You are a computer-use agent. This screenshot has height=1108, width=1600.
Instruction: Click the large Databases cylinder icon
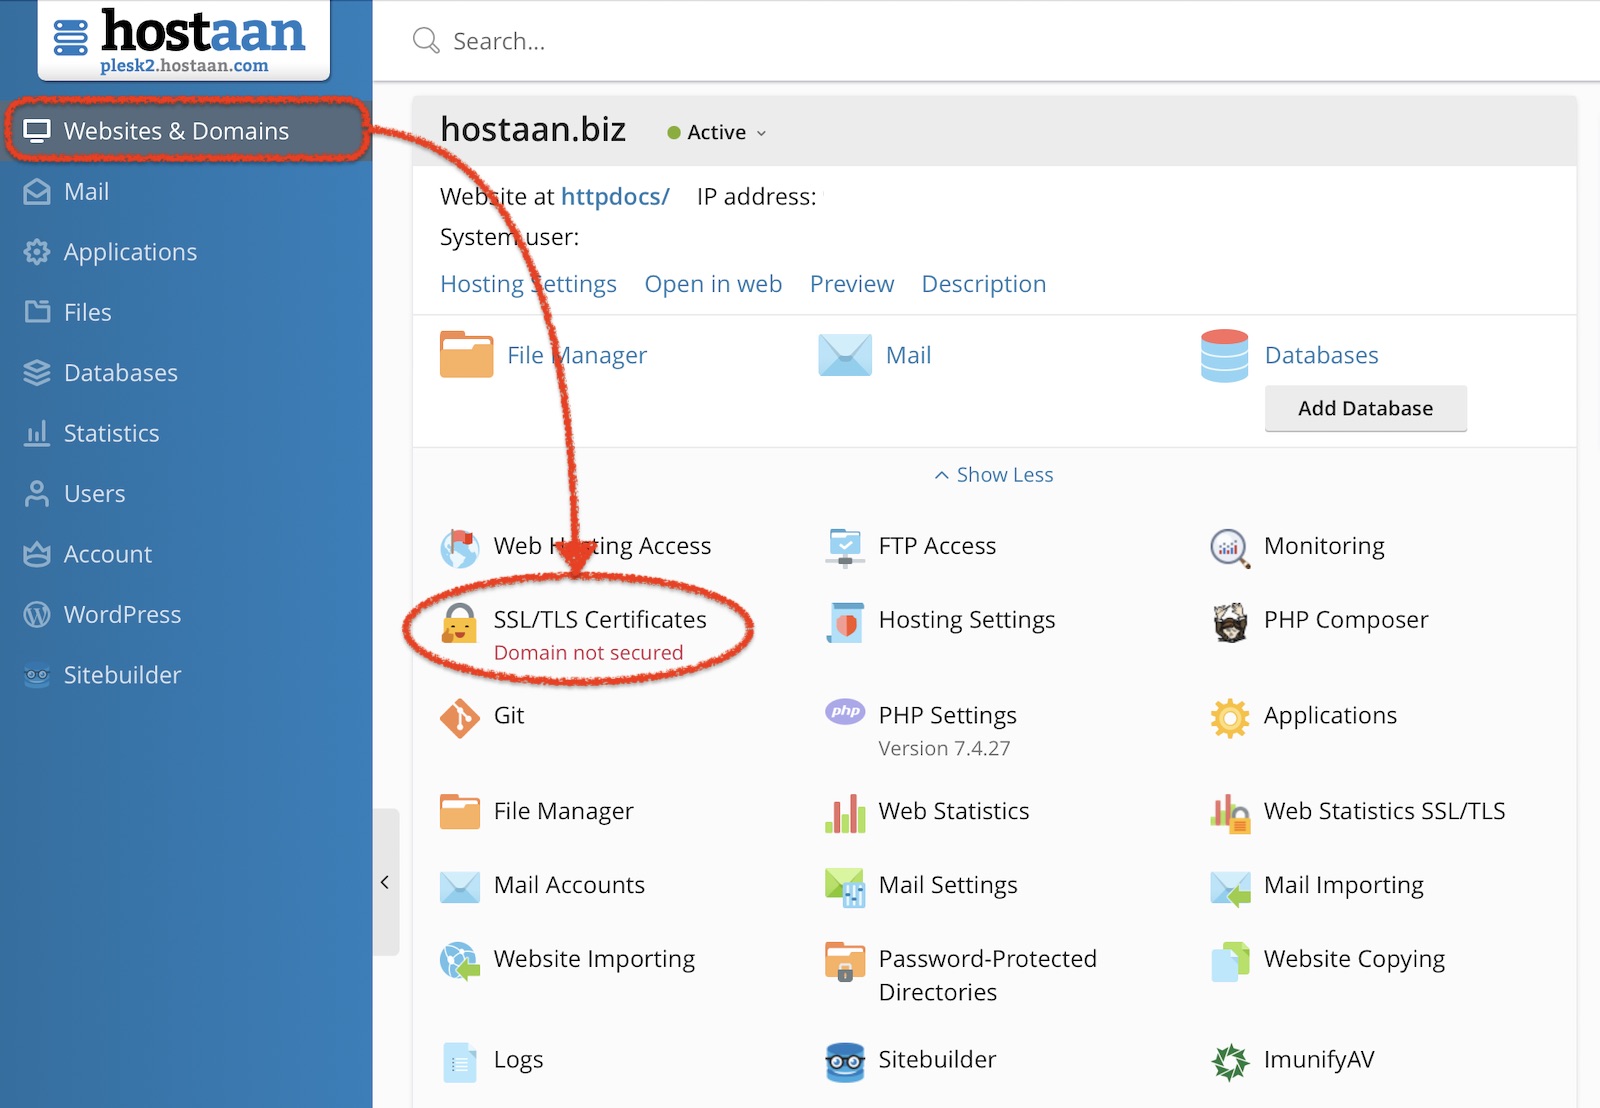click(x=1225, y=356)
